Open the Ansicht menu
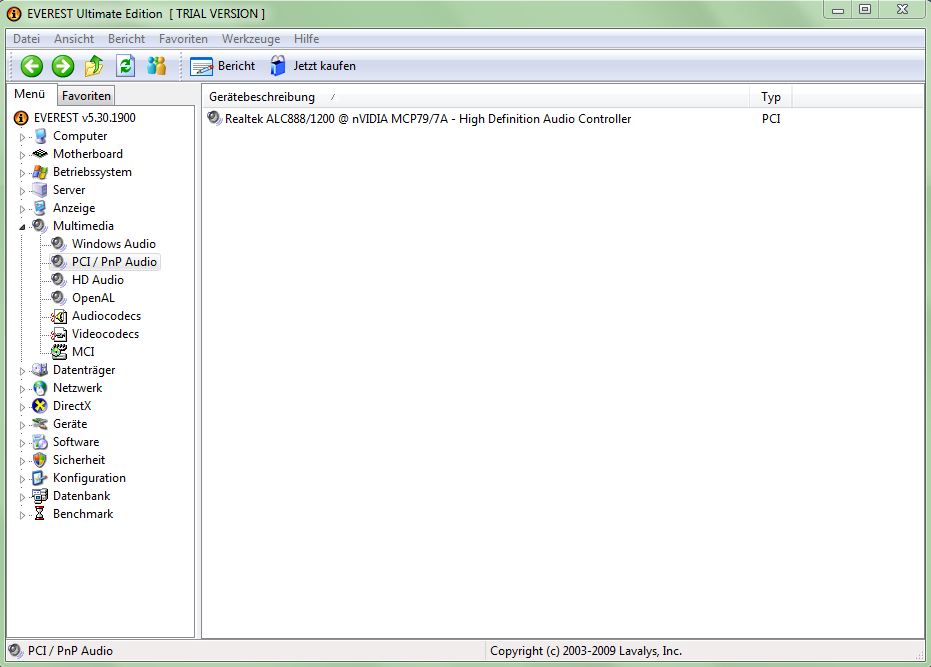Screen dimensions: 931x667 (x=74, y=39)
